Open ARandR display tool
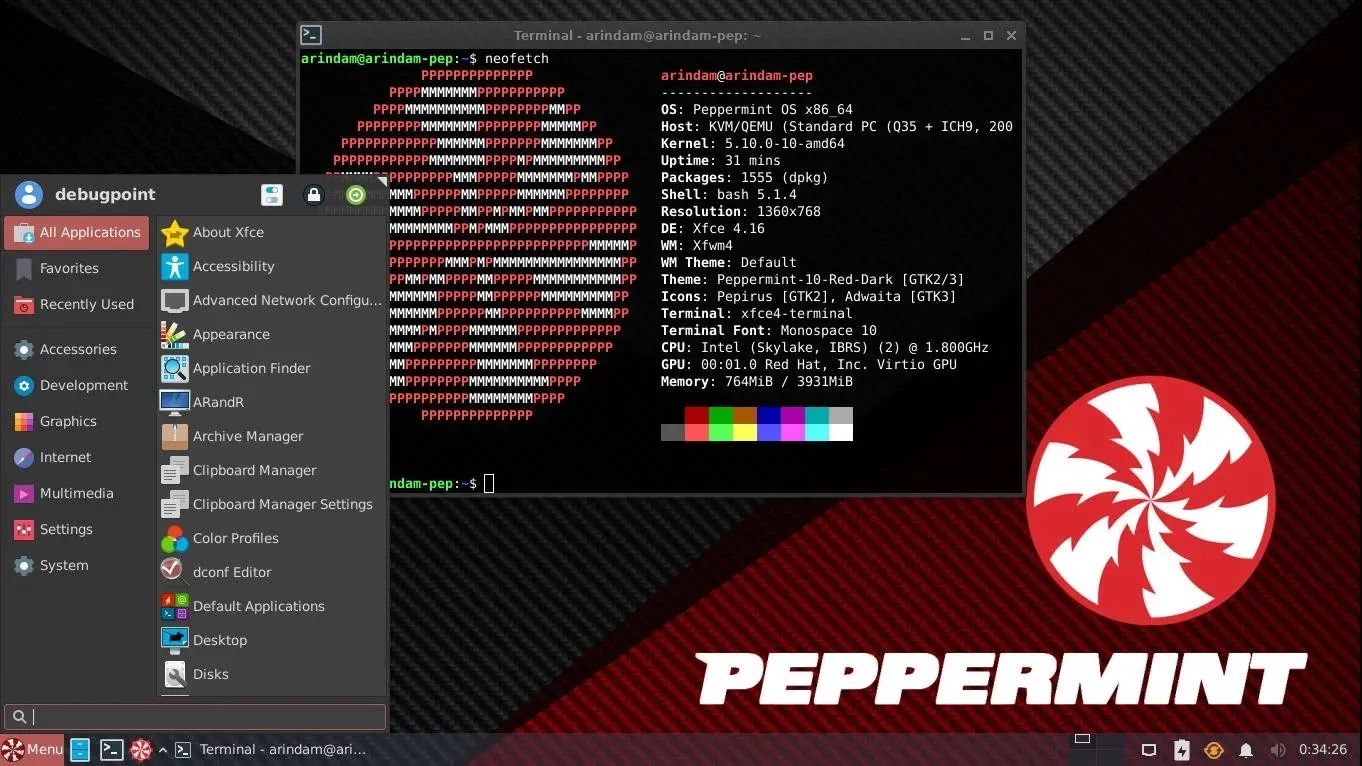The image size is (1362, 766). click(219, 402)
